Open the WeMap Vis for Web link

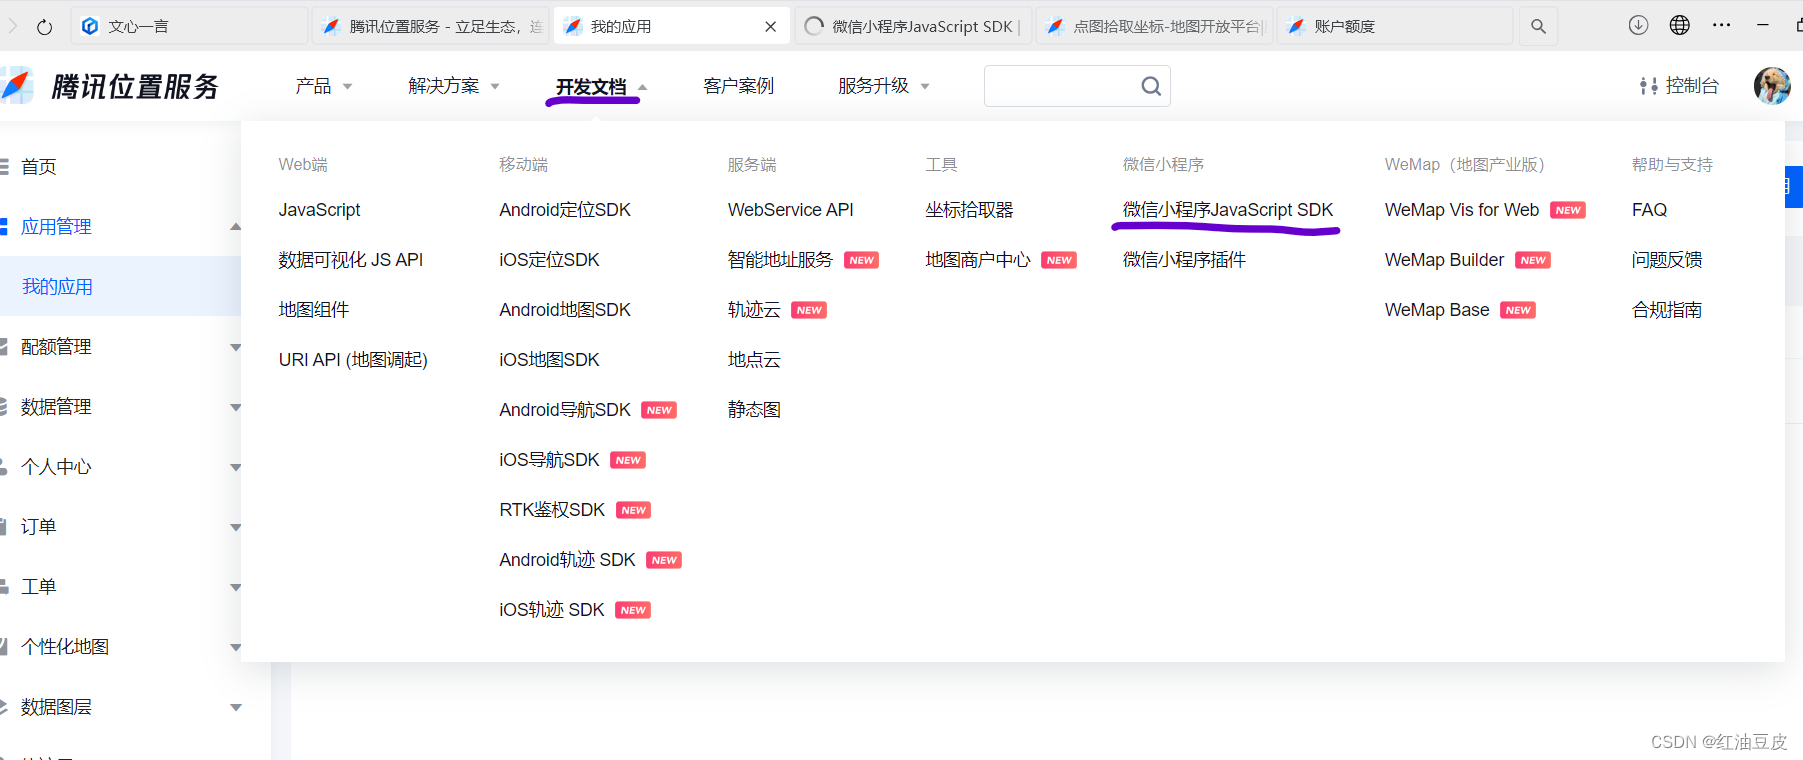[1462, 210]
